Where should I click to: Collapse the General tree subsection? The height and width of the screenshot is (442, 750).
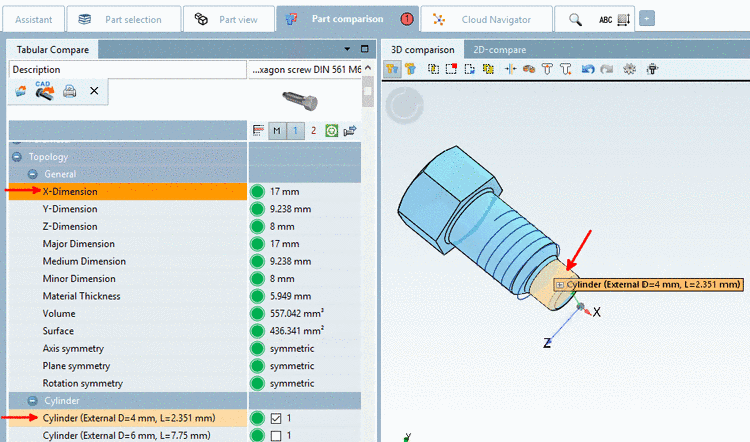(x=33, y=174)
